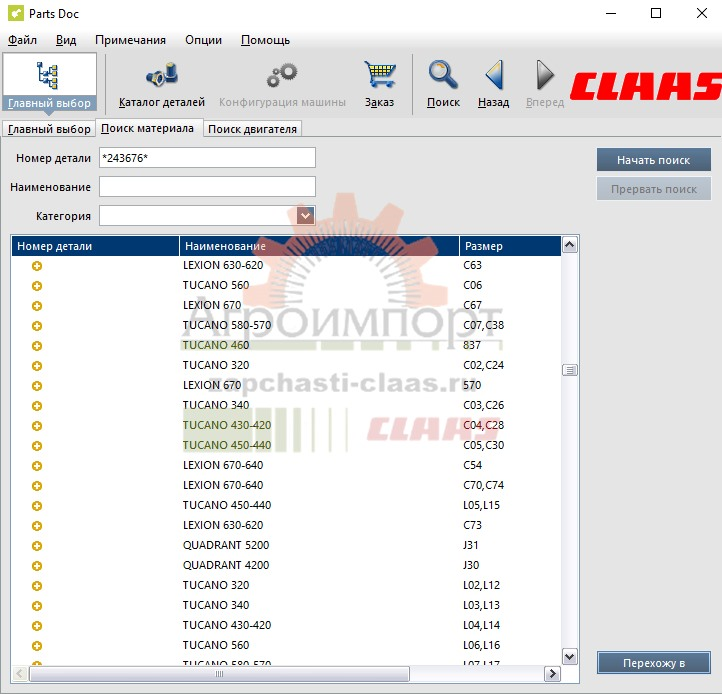Switch to Главный выбор tab
This screenshot has height=694, width=722.
pos(49,129)
